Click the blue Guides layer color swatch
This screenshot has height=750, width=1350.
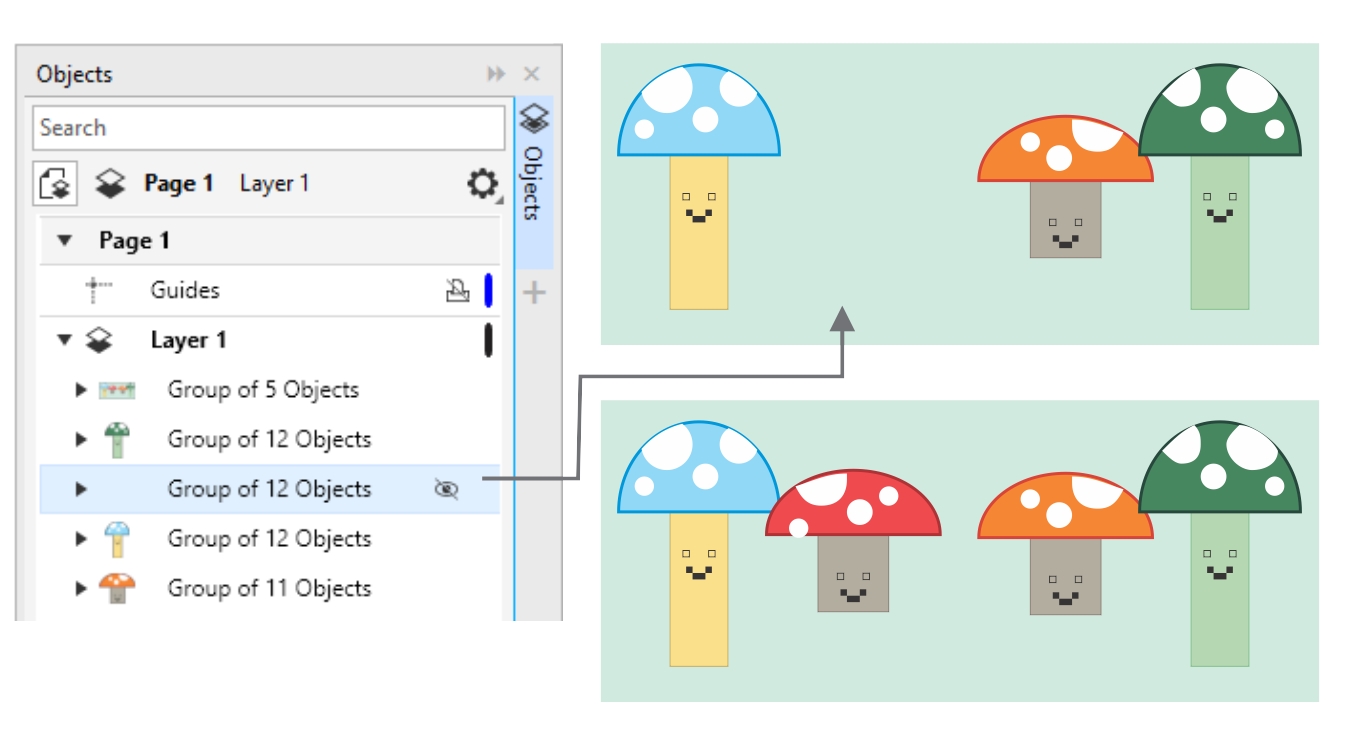488,291
